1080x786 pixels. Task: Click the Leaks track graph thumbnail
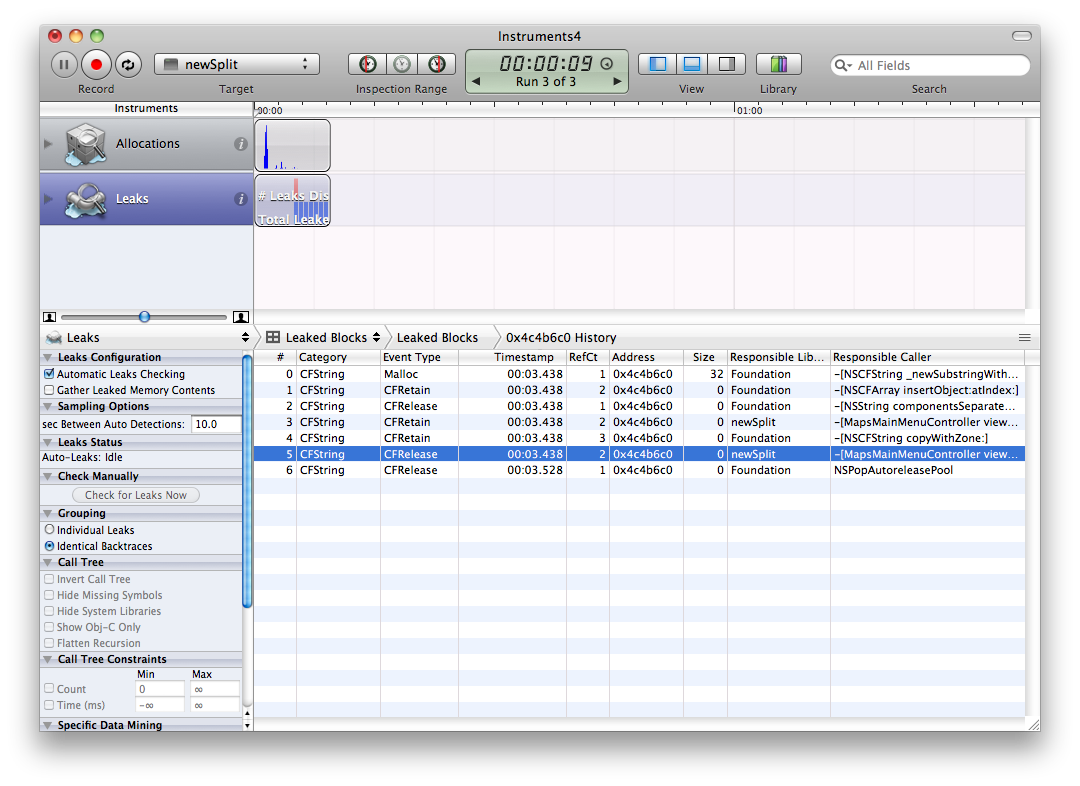(293, 200)
